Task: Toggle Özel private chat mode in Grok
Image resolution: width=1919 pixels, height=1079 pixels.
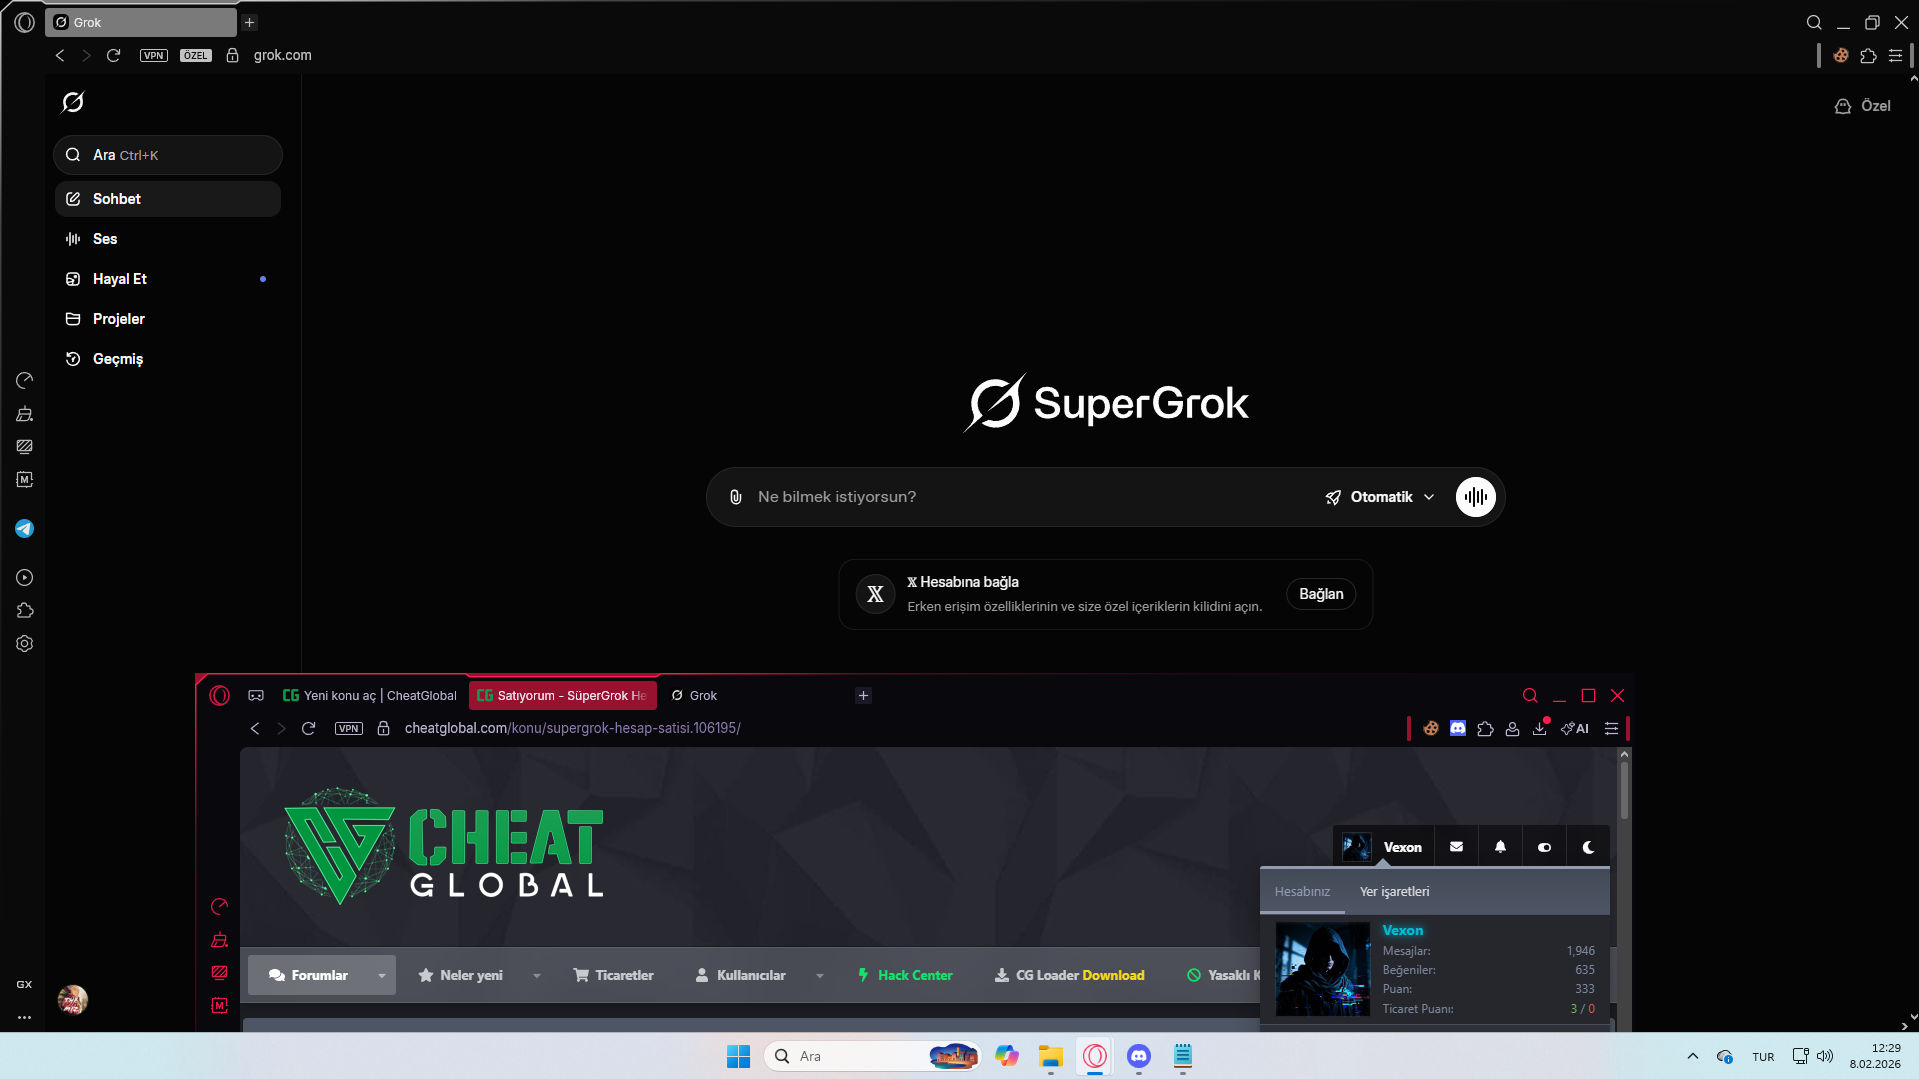Action: click(x=1863, y=106)
